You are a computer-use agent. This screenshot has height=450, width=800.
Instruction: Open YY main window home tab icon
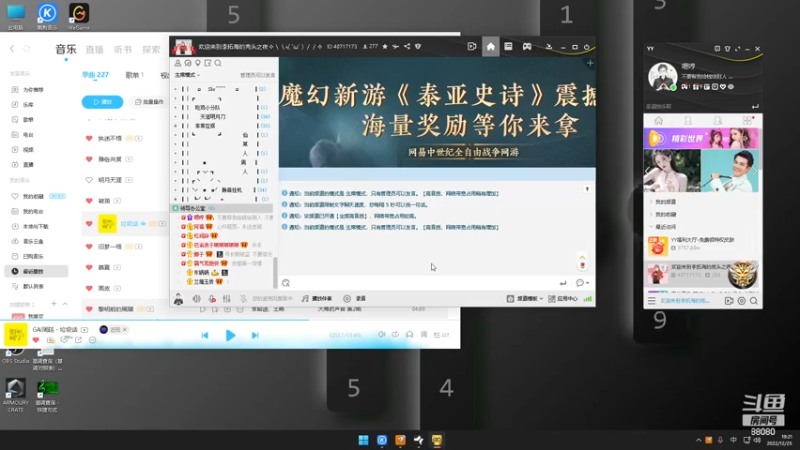click(659, 121)
